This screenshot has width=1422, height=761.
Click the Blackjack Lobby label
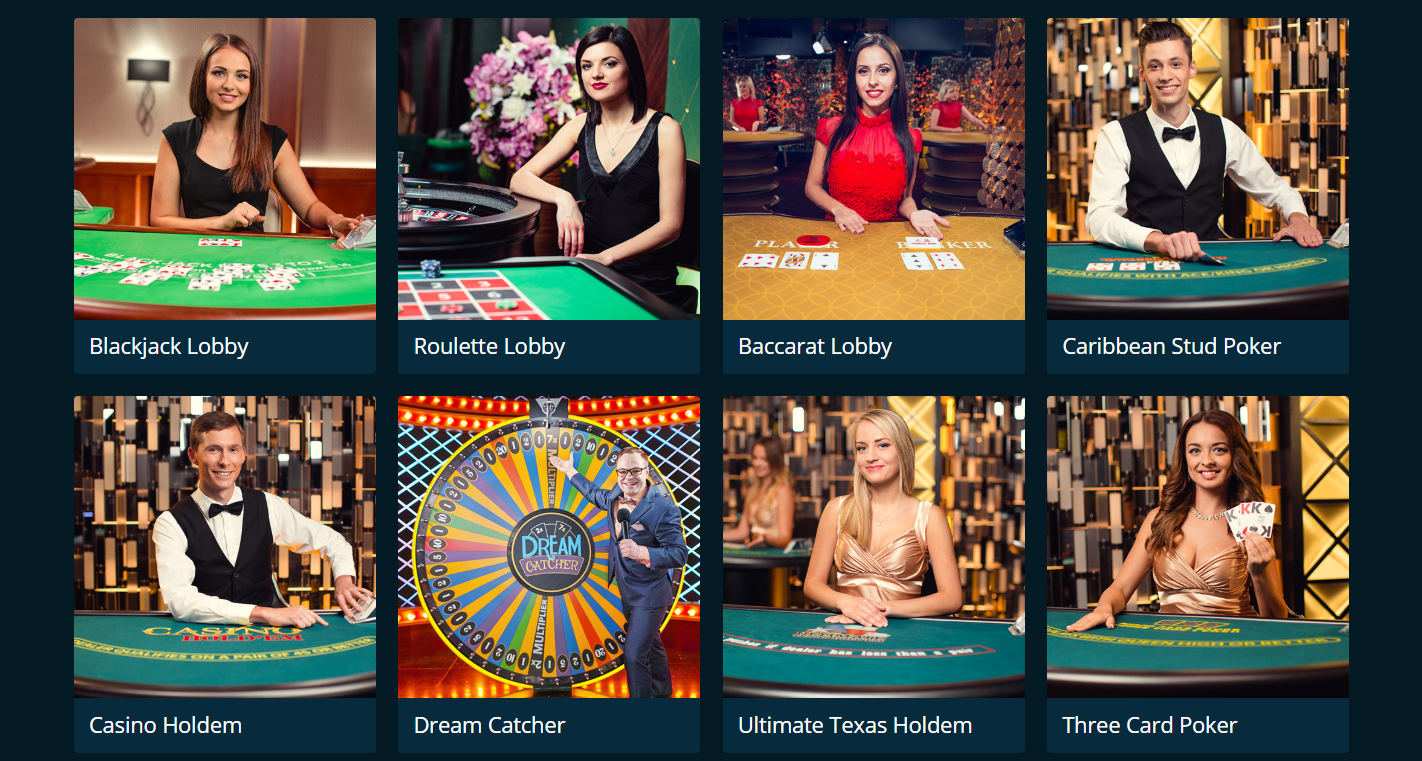pyautogui.click(x=169, y=347)
